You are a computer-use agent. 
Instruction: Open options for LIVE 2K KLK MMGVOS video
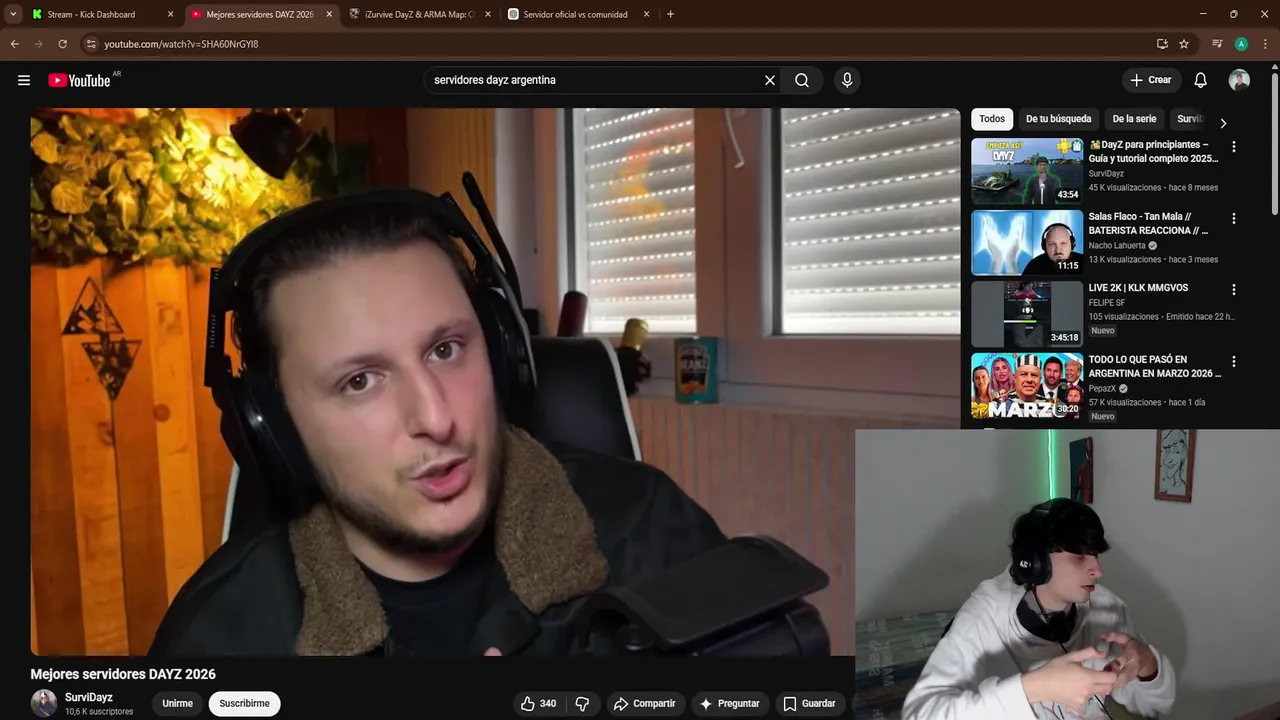(x=1233, y=289)
